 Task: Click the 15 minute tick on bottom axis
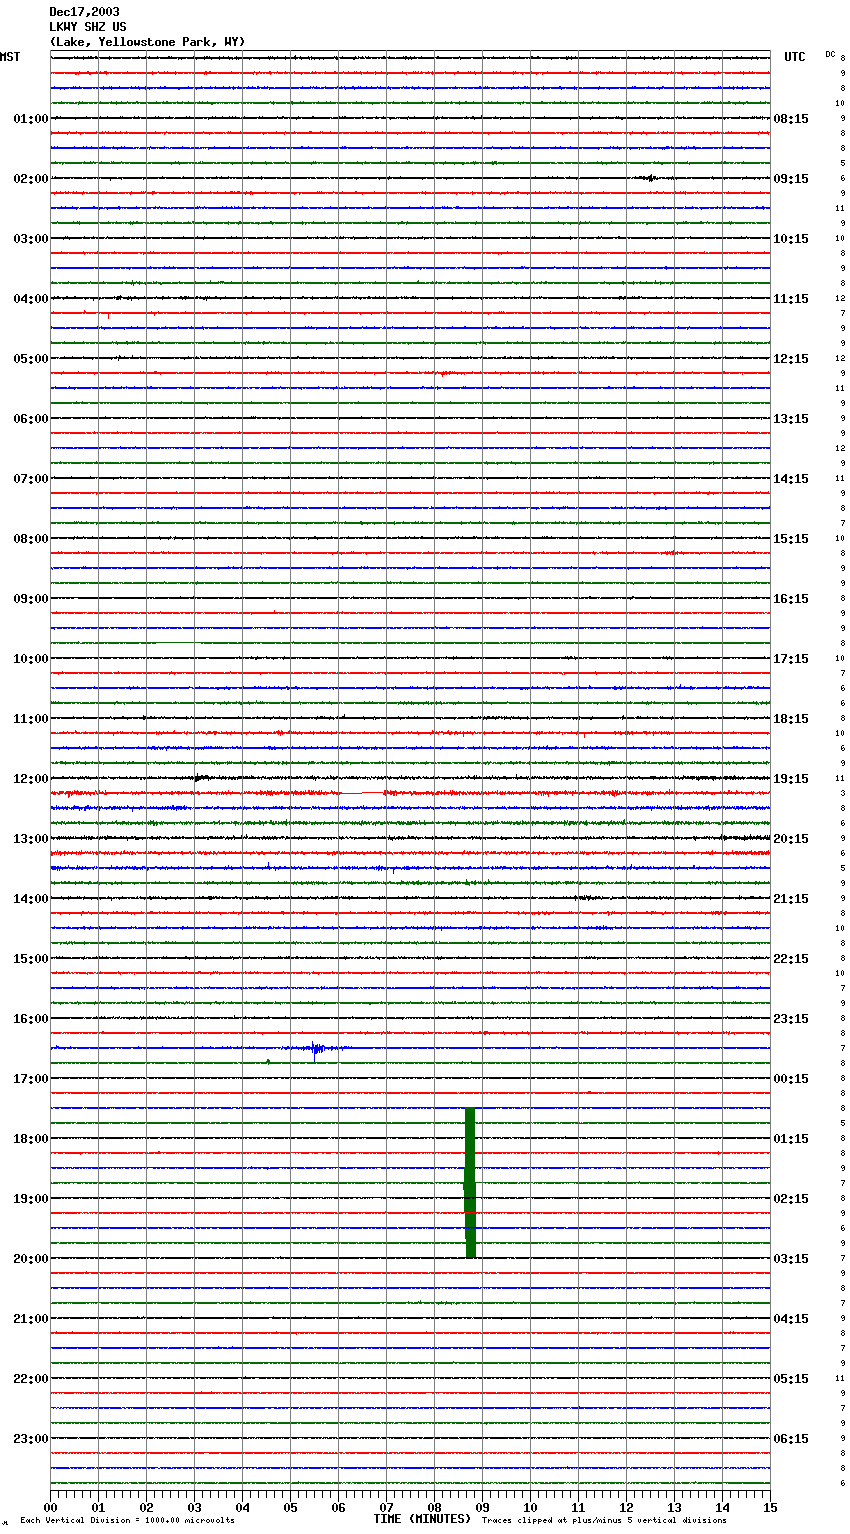769,1507
